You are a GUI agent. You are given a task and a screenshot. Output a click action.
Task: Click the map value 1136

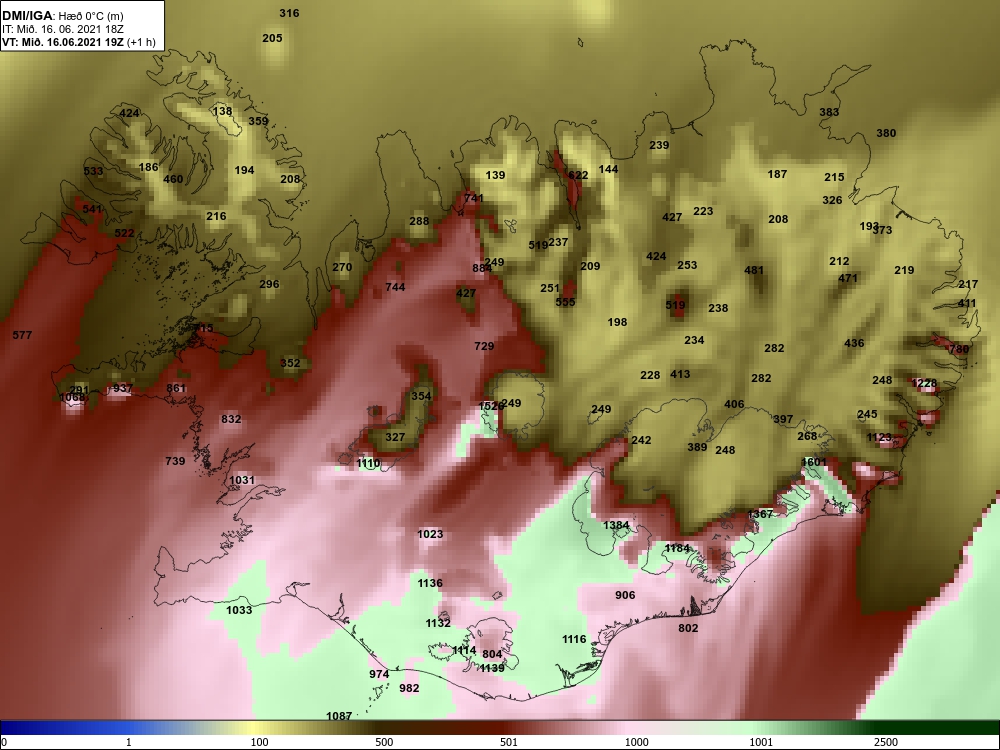[430, 584]
